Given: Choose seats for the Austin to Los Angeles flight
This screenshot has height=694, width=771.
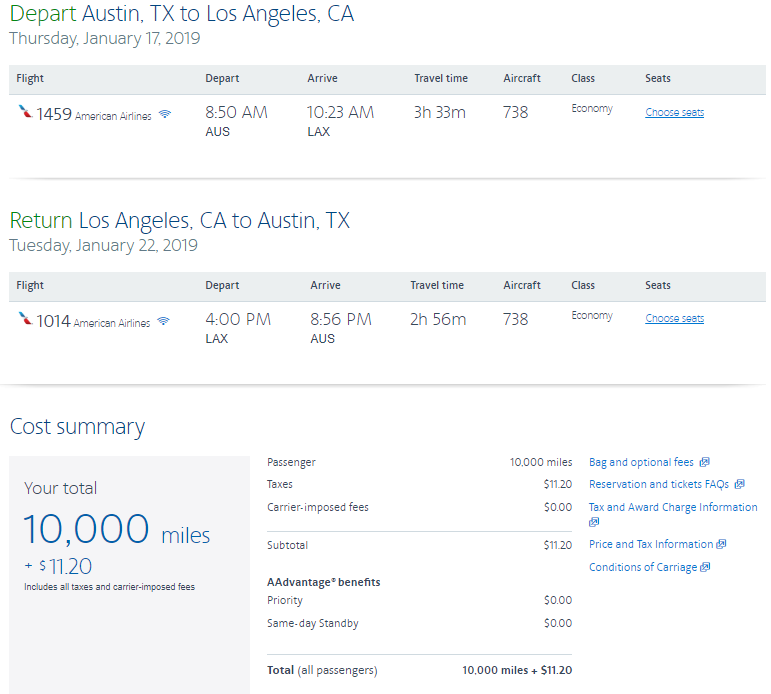Looking at the screenshot, I should pyautogui.click(x=674, y=112).
